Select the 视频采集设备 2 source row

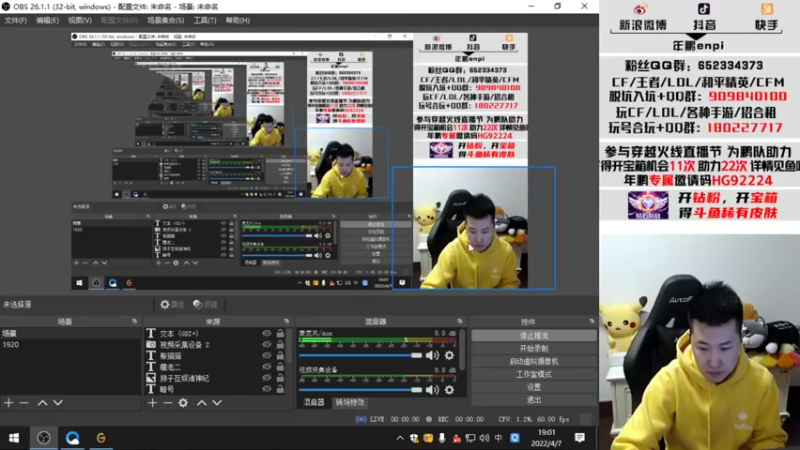pos(215,344)
